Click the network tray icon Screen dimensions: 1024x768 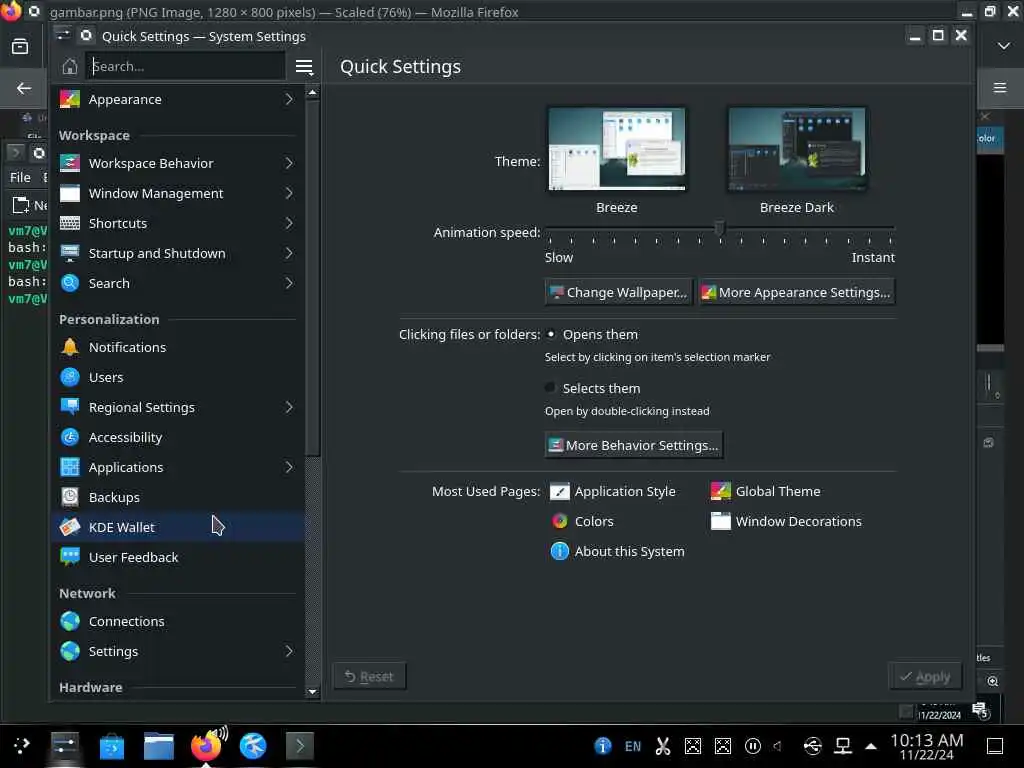pyautogui.click(x=843, y=746)
